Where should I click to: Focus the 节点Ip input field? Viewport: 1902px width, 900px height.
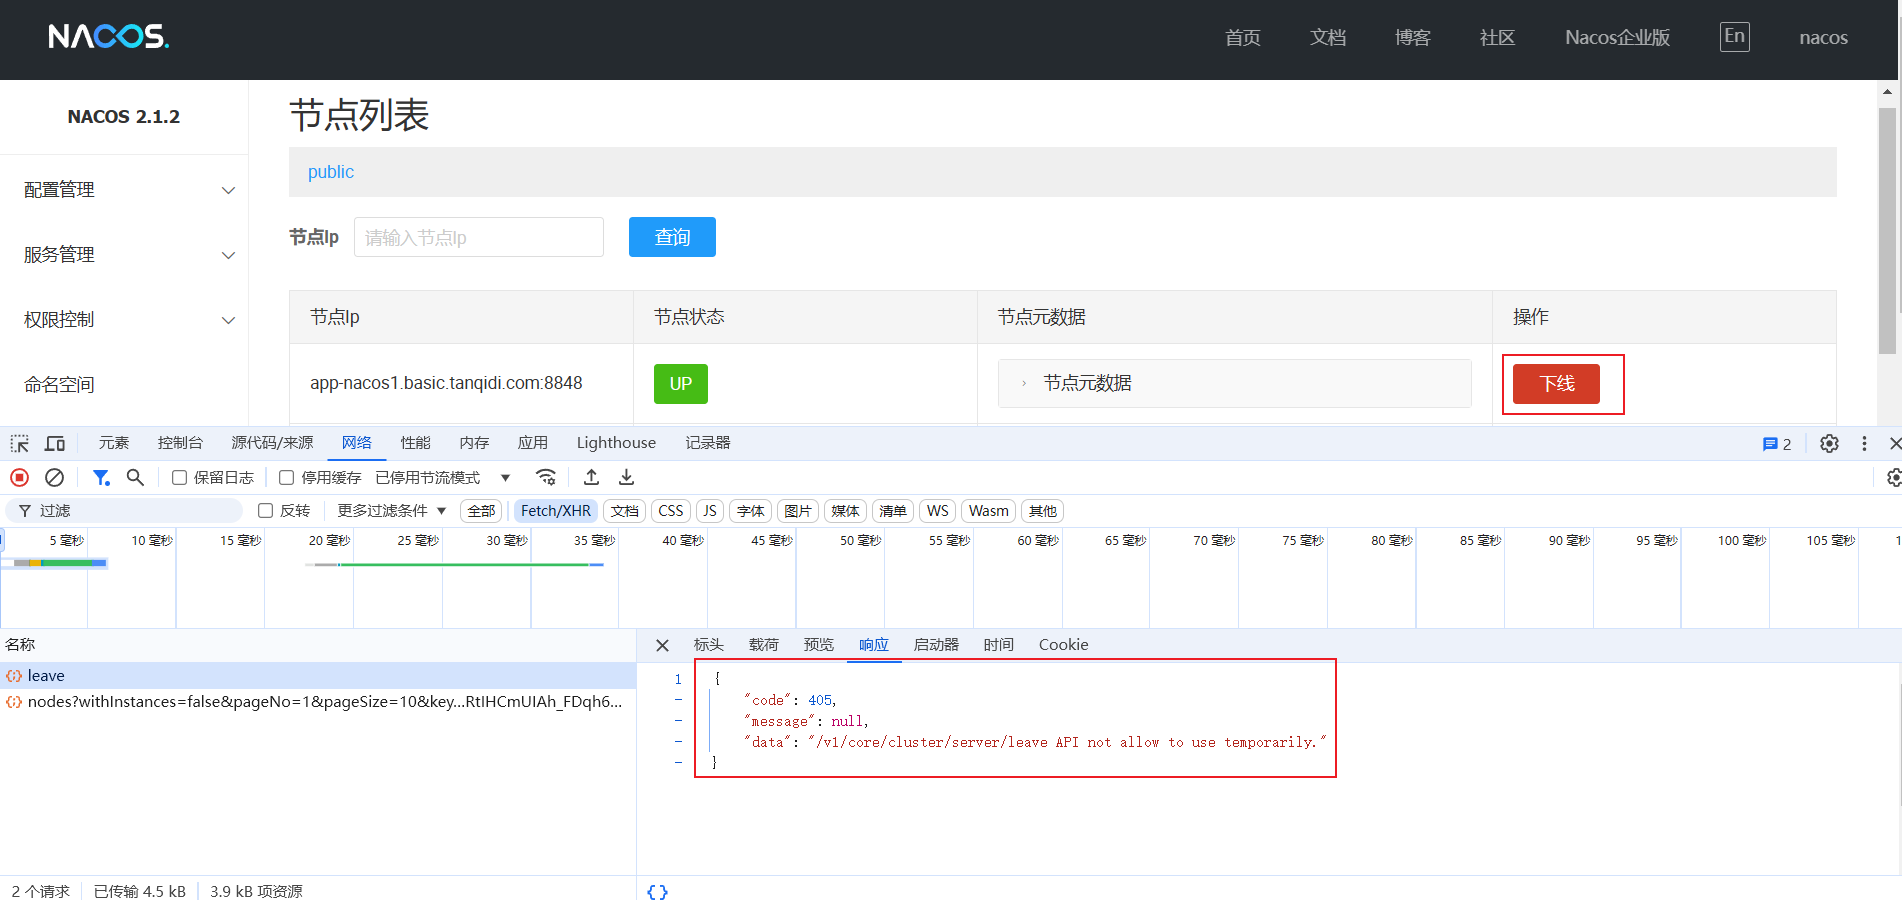tap(479, 237)
